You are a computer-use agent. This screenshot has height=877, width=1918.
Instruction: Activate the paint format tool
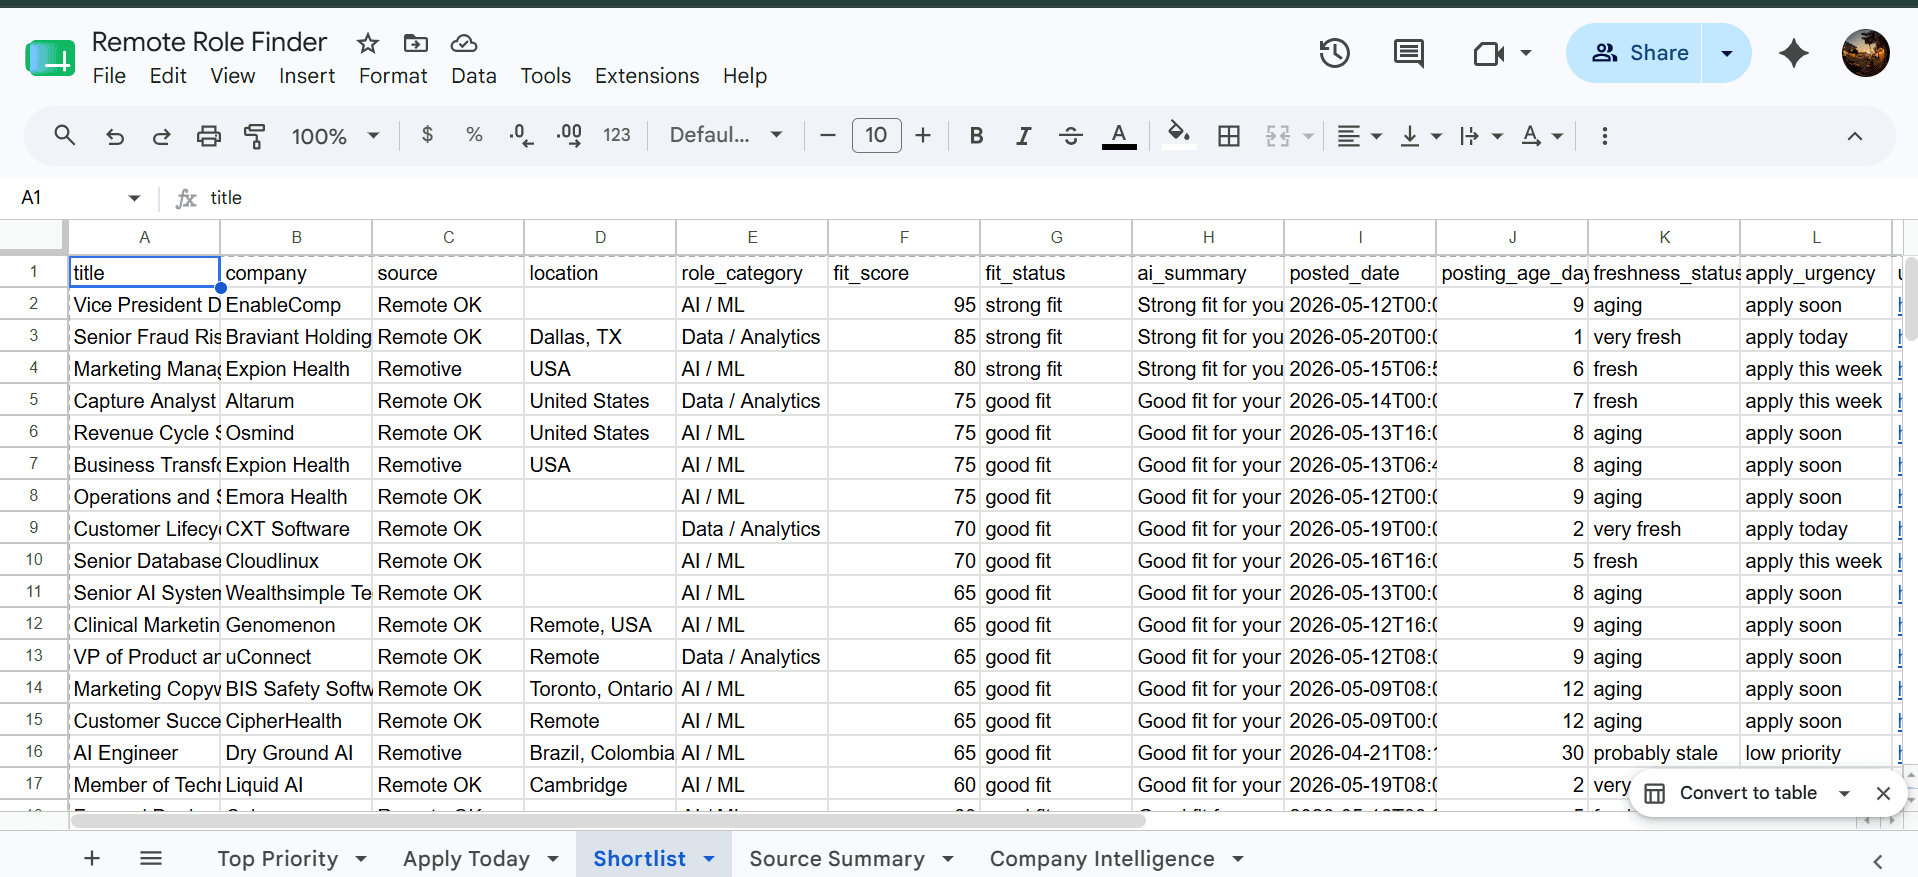tap(255, 136)
